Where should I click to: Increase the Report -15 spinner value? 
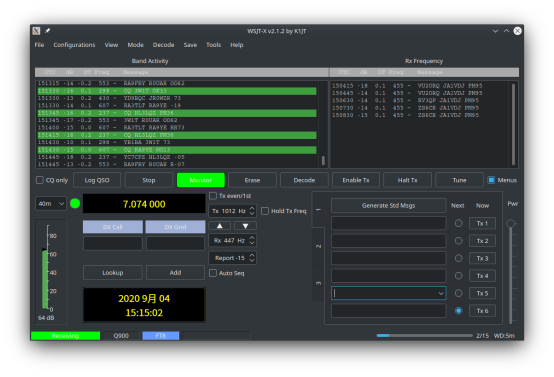252,255
